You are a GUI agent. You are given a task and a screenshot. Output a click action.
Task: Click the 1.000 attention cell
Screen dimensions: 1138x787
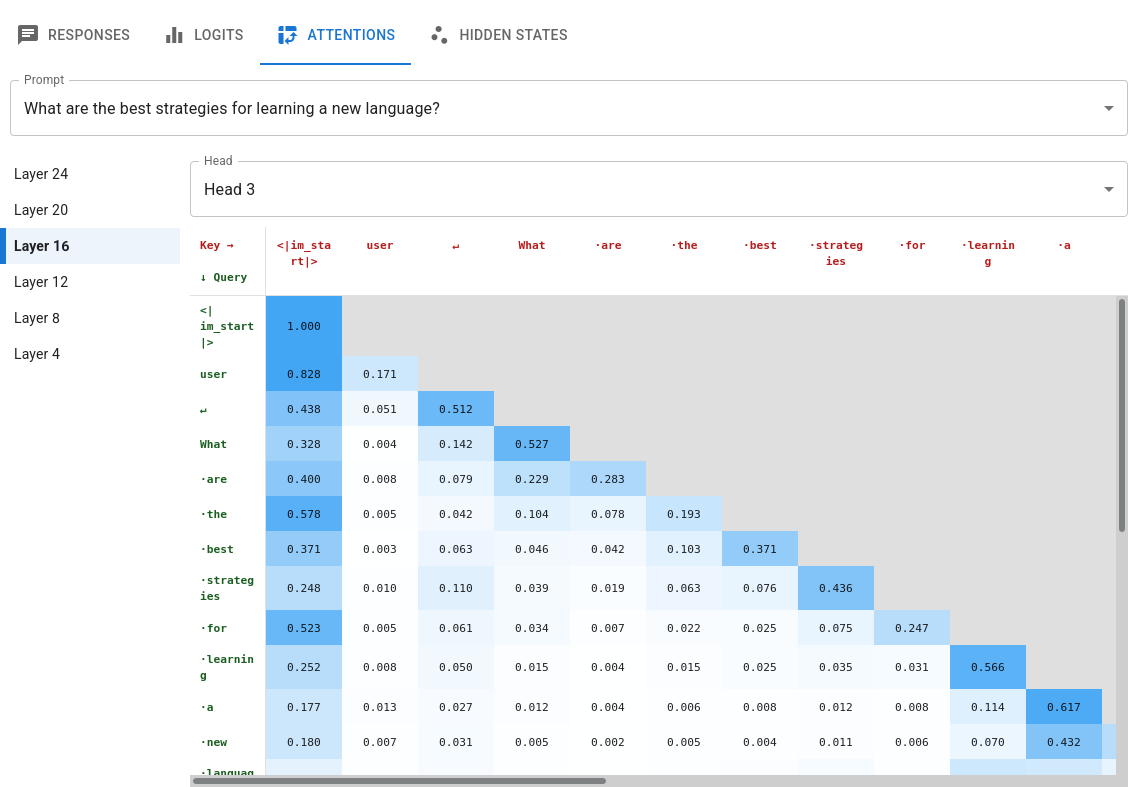point(303,326)
